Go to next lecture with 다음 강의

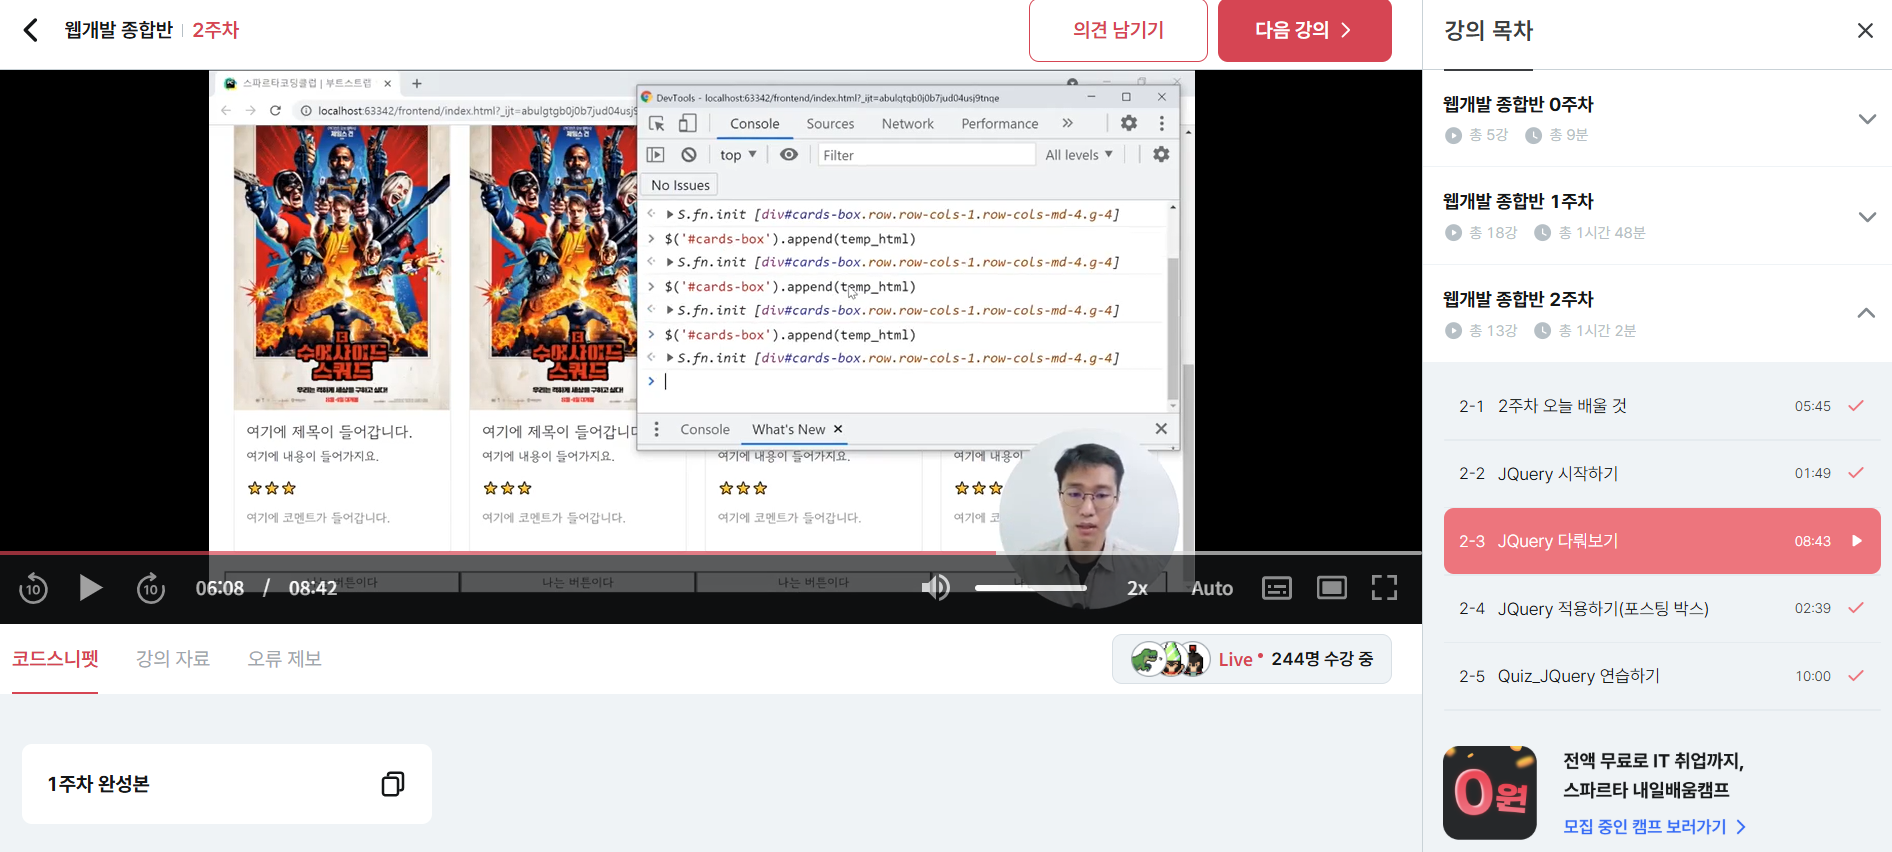pyautogui.click(x=1304, y=30)
